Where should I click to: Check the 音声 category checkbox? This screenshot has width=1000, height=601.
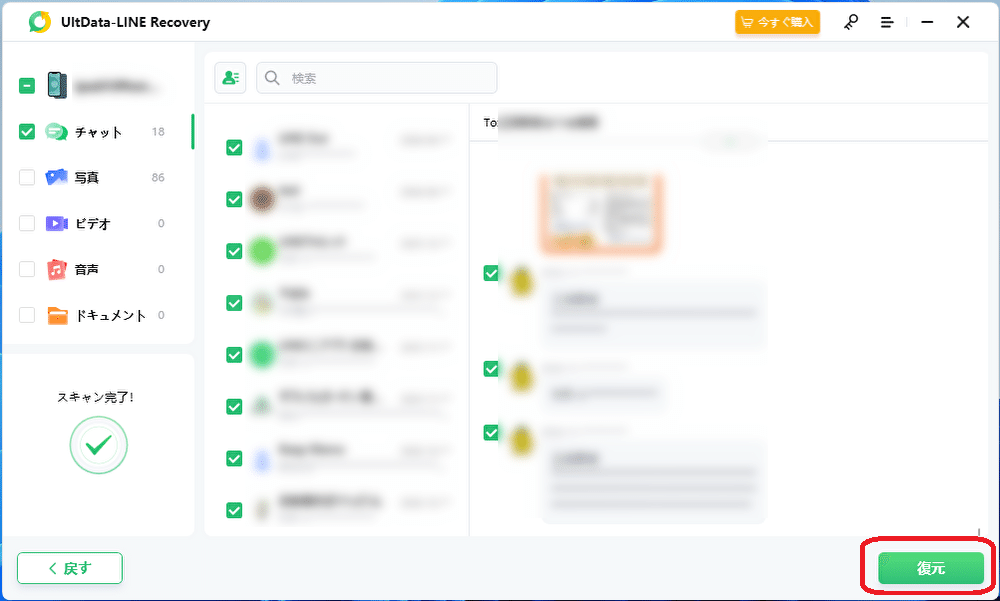(27, 269)
